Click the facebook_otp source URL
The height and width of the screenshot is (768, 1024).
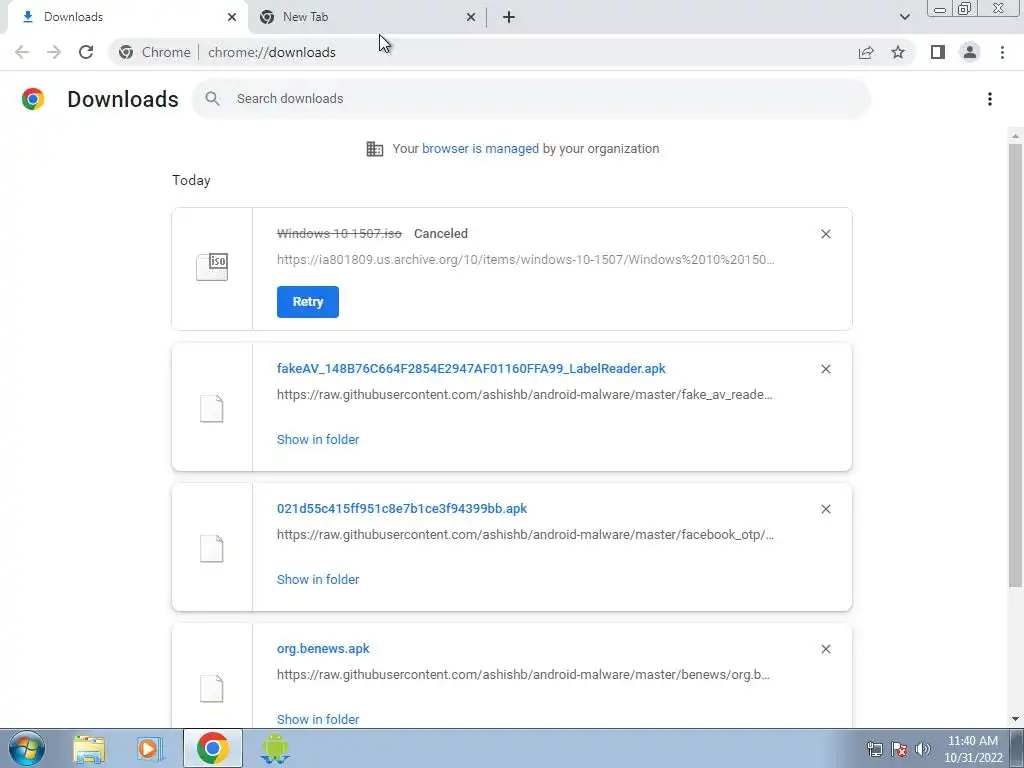tap(526, 534)
